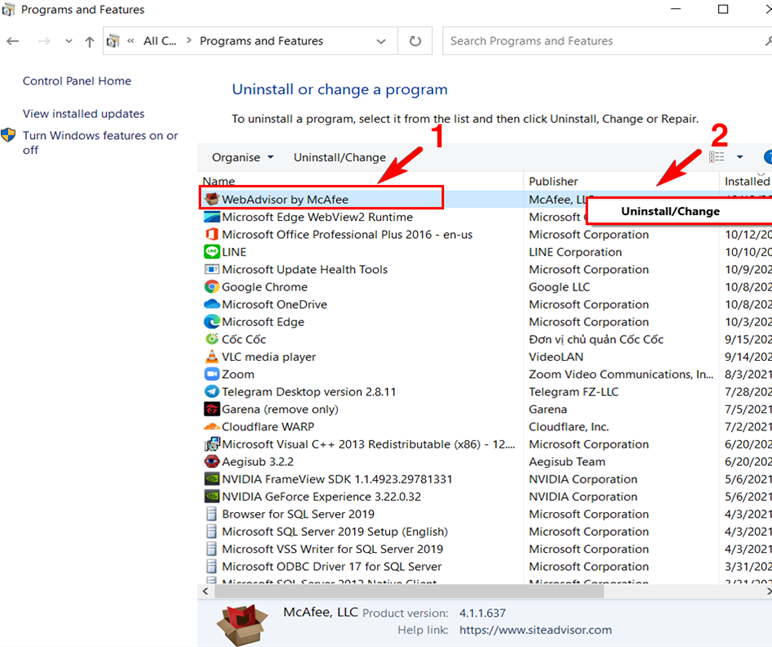Click the Microsoft Edge browser icon

coord(212,322)
